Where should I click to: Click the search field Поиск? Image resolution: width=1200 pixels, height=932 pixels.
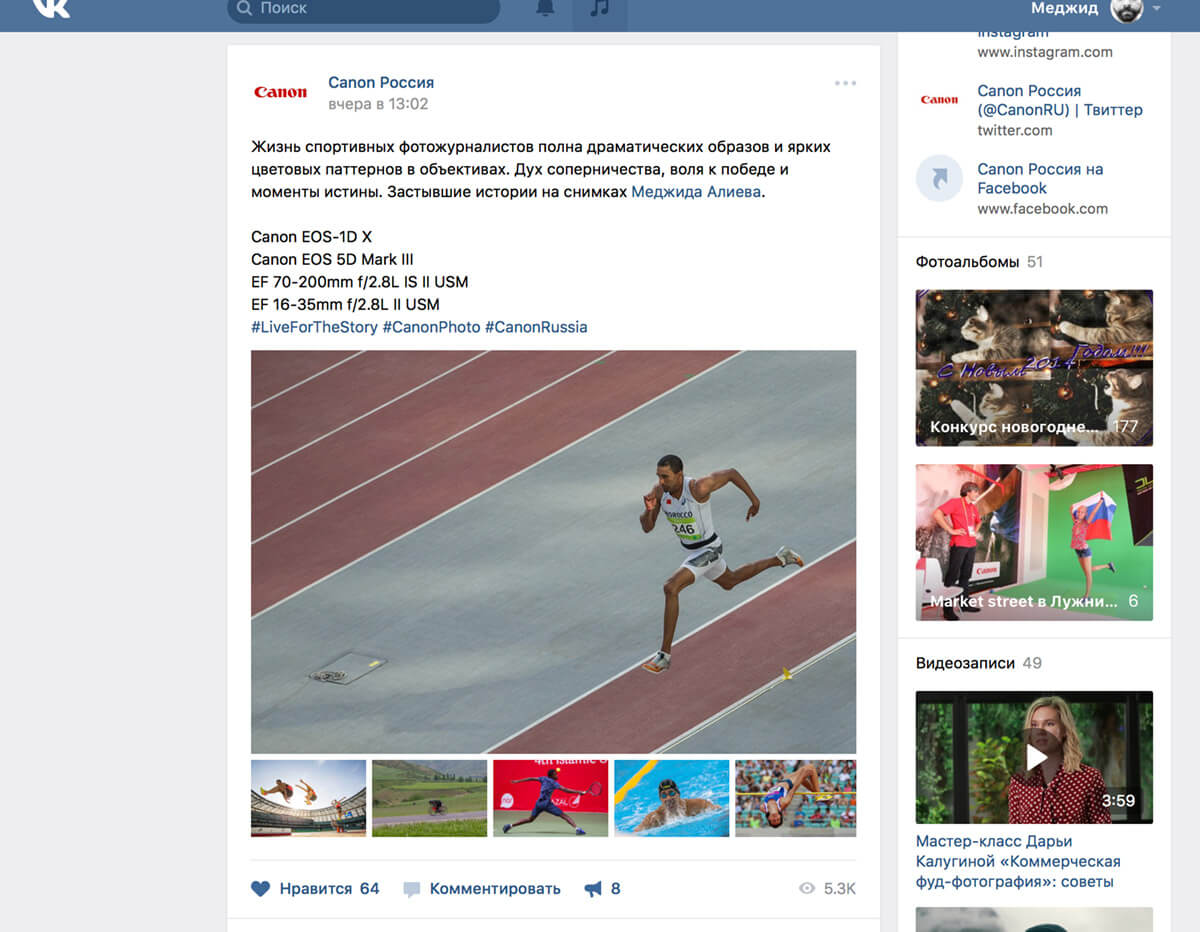[x=364, y=9]
